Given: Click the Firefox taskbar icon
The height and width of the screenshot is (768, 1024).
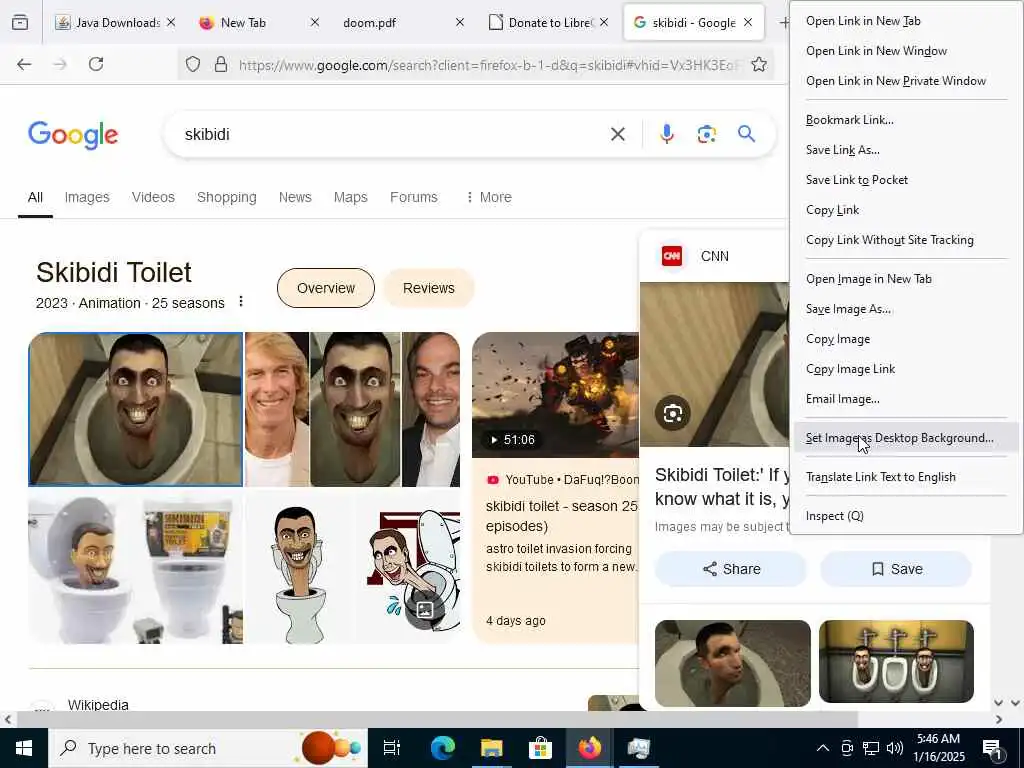Looking at the screenshot, I should click(x=589, y=748).
